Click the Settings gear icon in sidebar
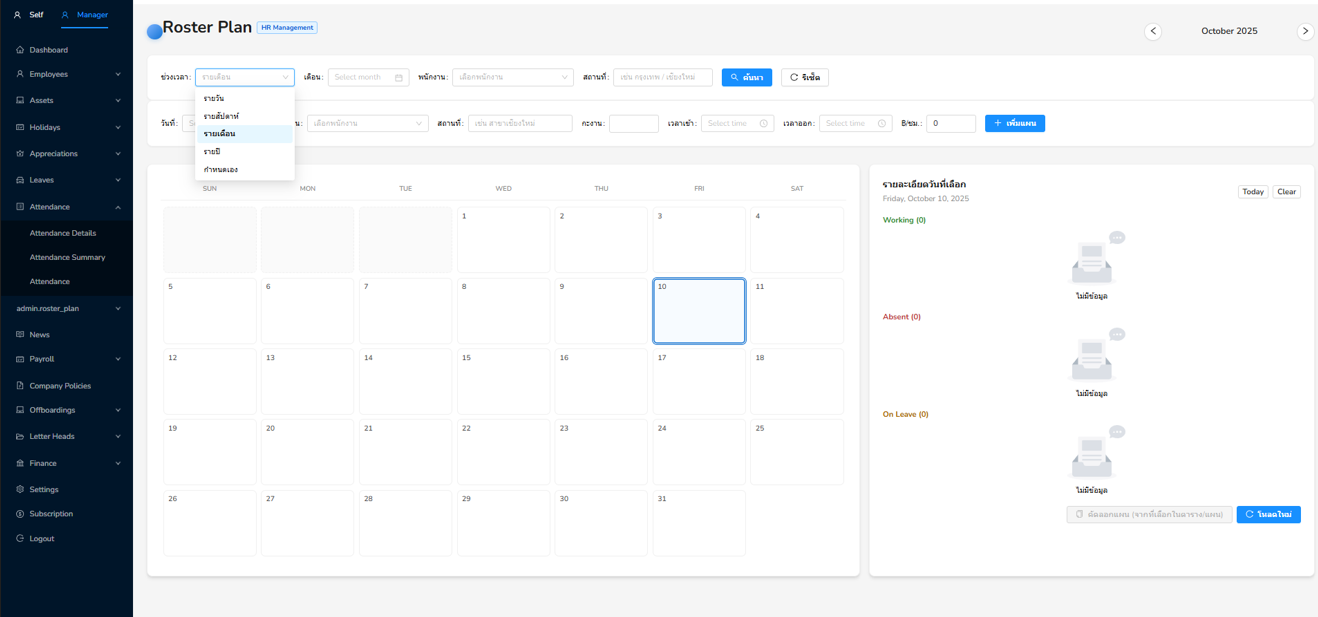This screenshot has width=1318, height=617. click(x=20, y=490)
